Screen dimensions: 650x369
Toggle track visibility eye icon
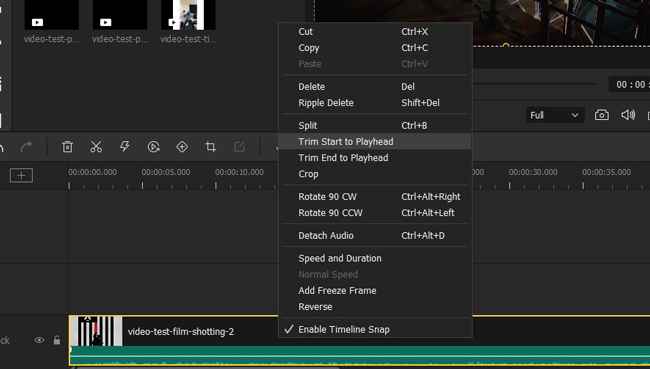click(39, 340)
